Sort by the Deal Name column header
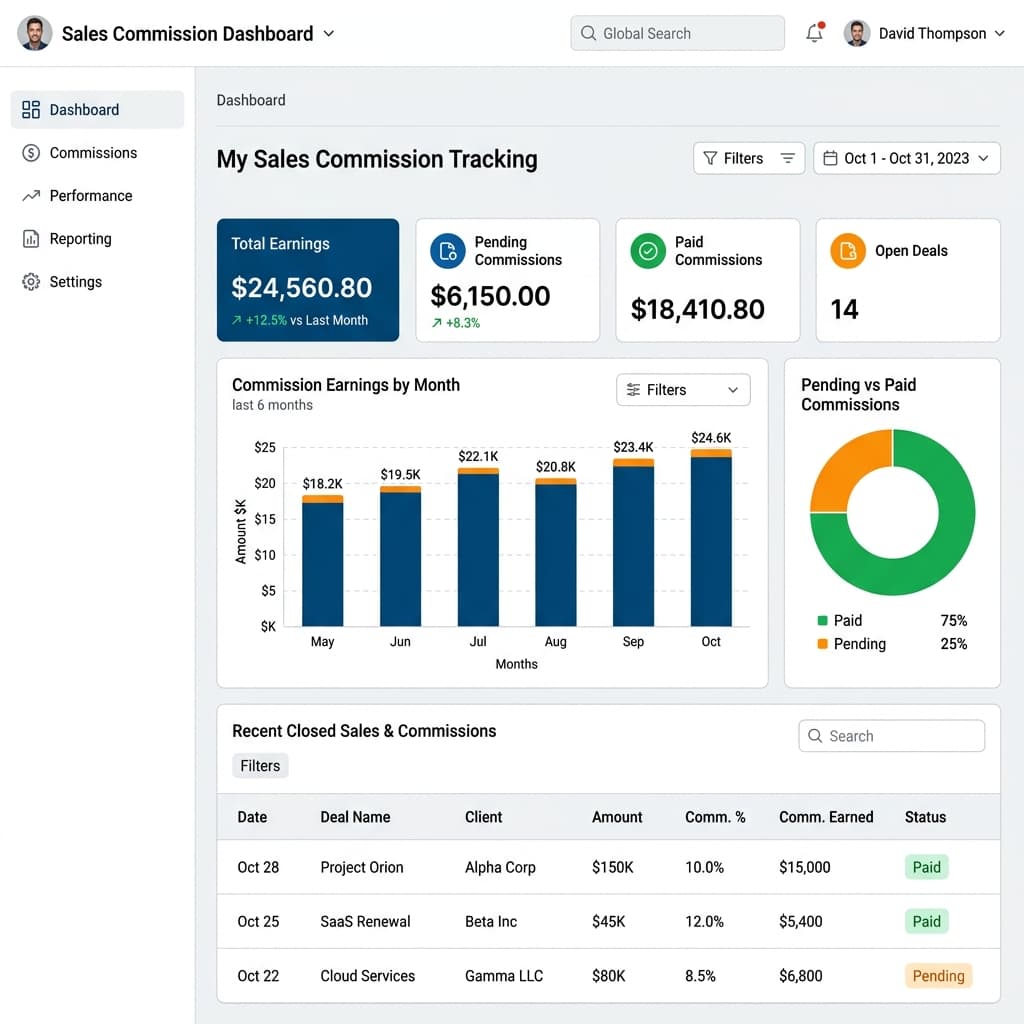Image resolution: width=1024 pixels, height=1024 pixels. (355, 817)
